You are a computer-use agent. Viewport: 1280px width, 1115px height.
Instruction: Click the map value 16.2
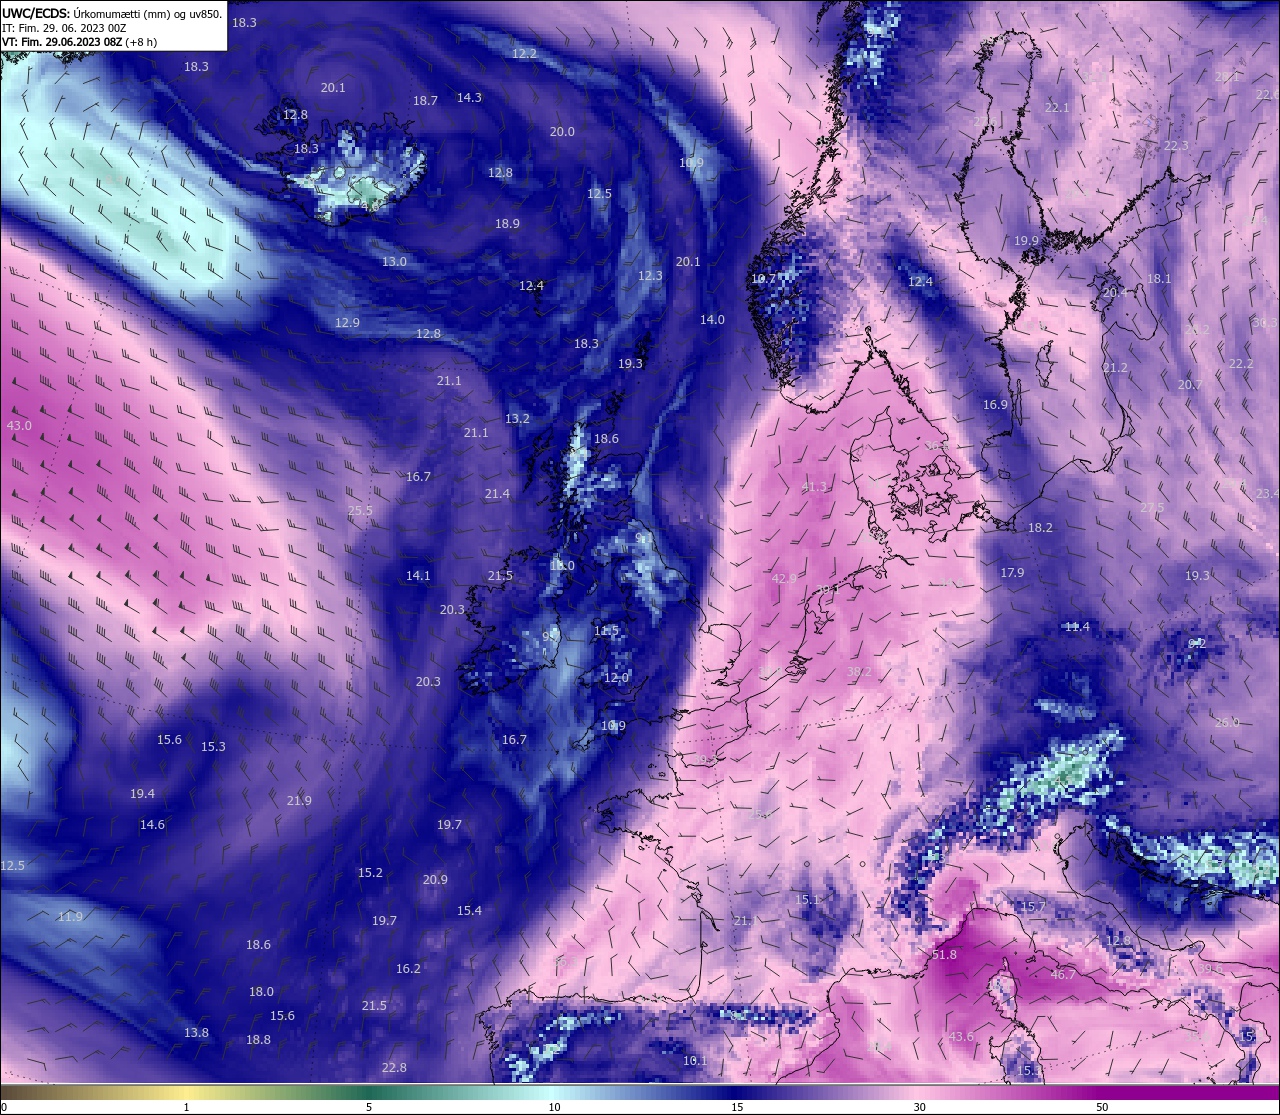pyautogui.click(x=408, y=969)
